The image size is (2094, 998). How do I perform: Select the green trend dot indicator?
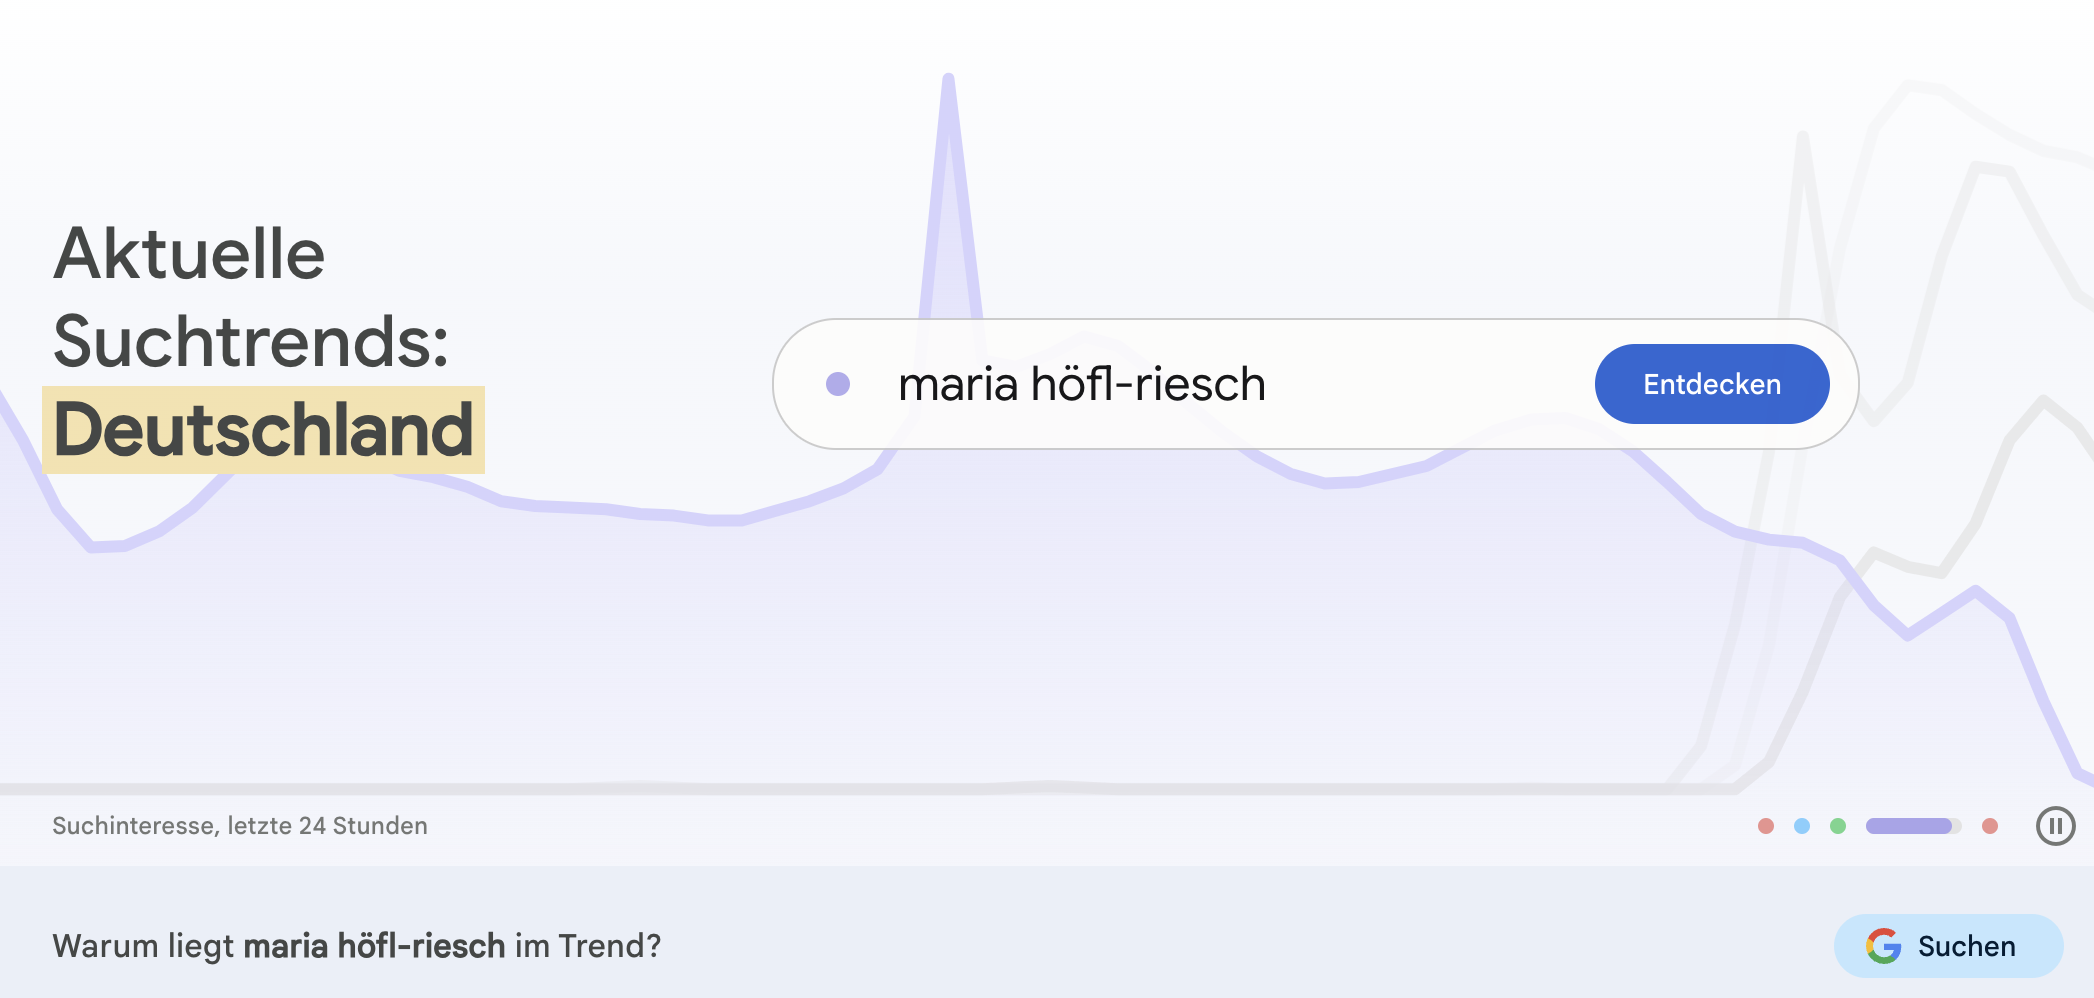click(x=1839, y=825)
